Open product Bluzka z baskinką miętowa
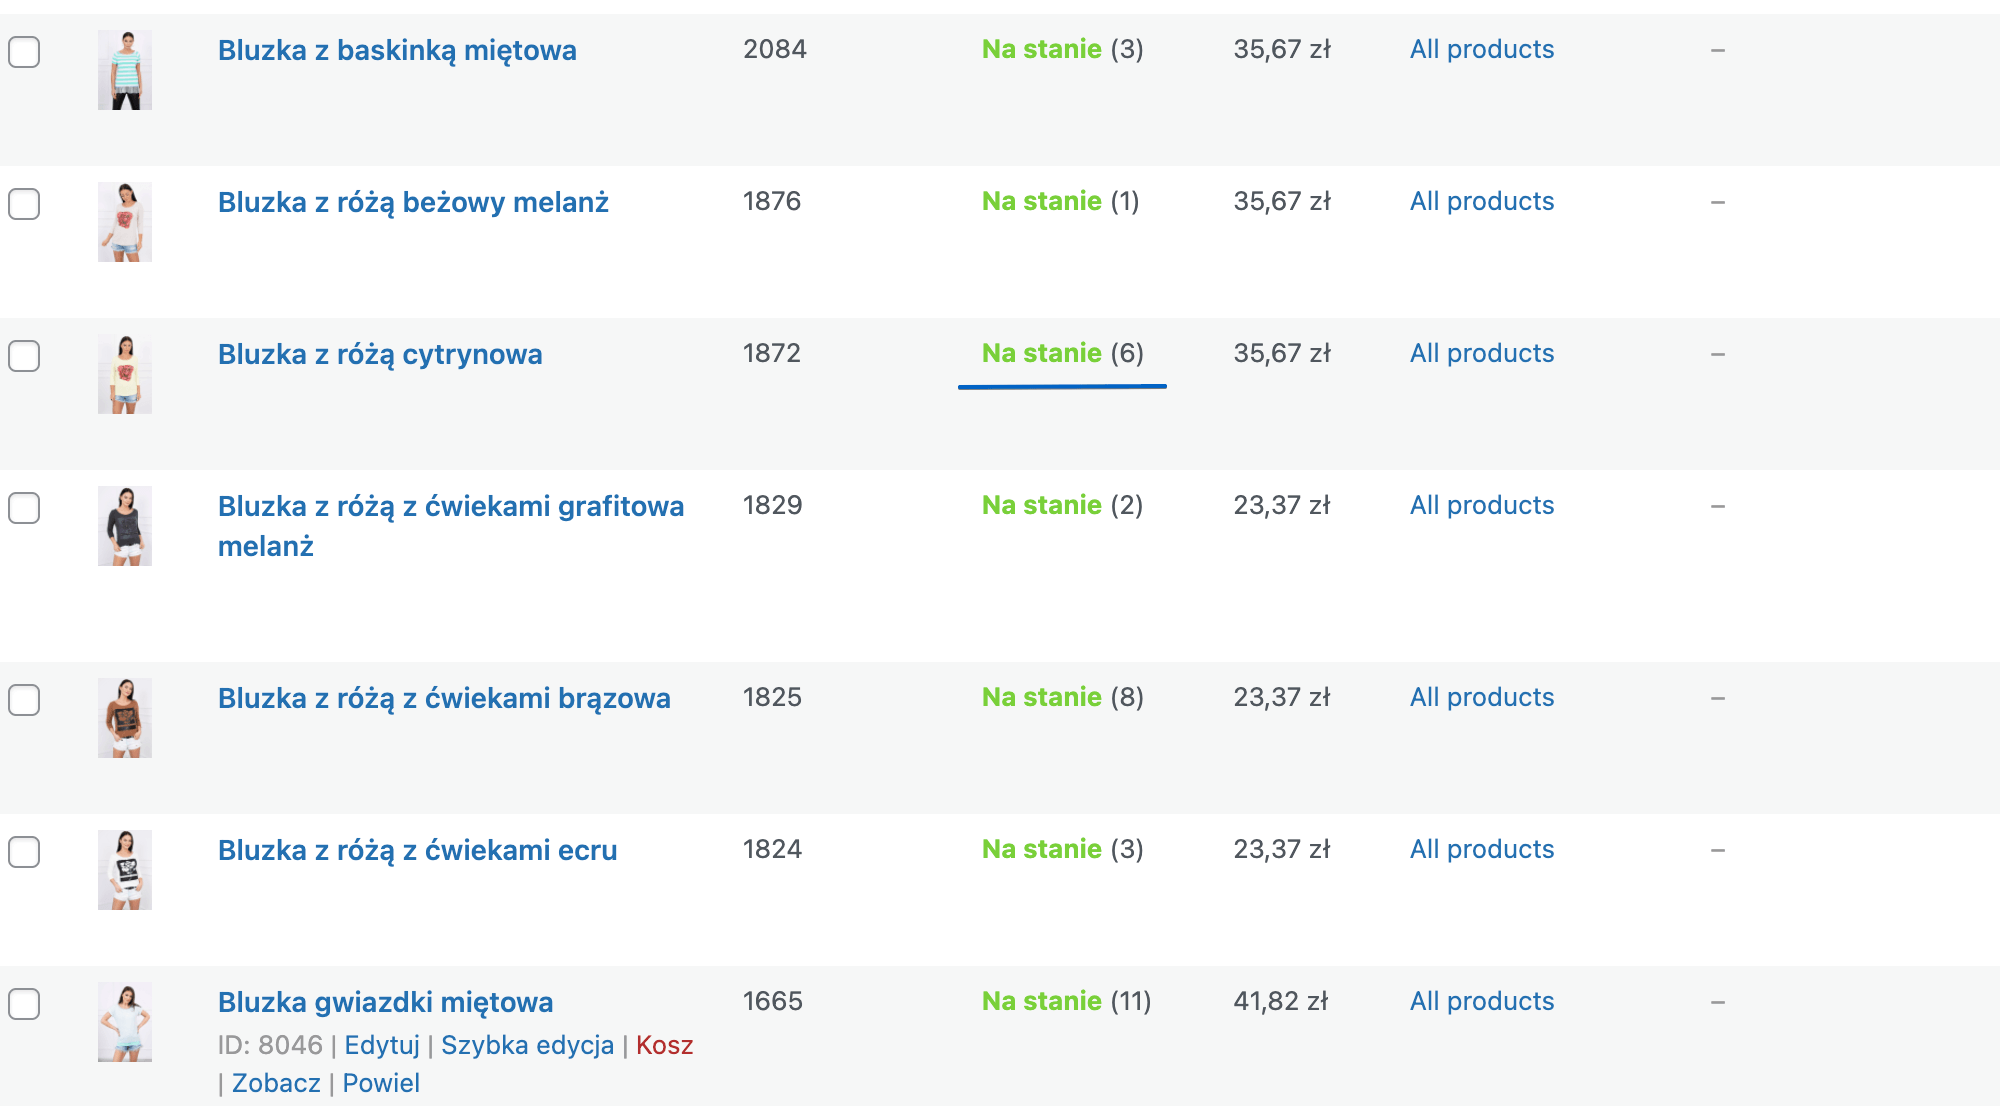 pos(397,50)
